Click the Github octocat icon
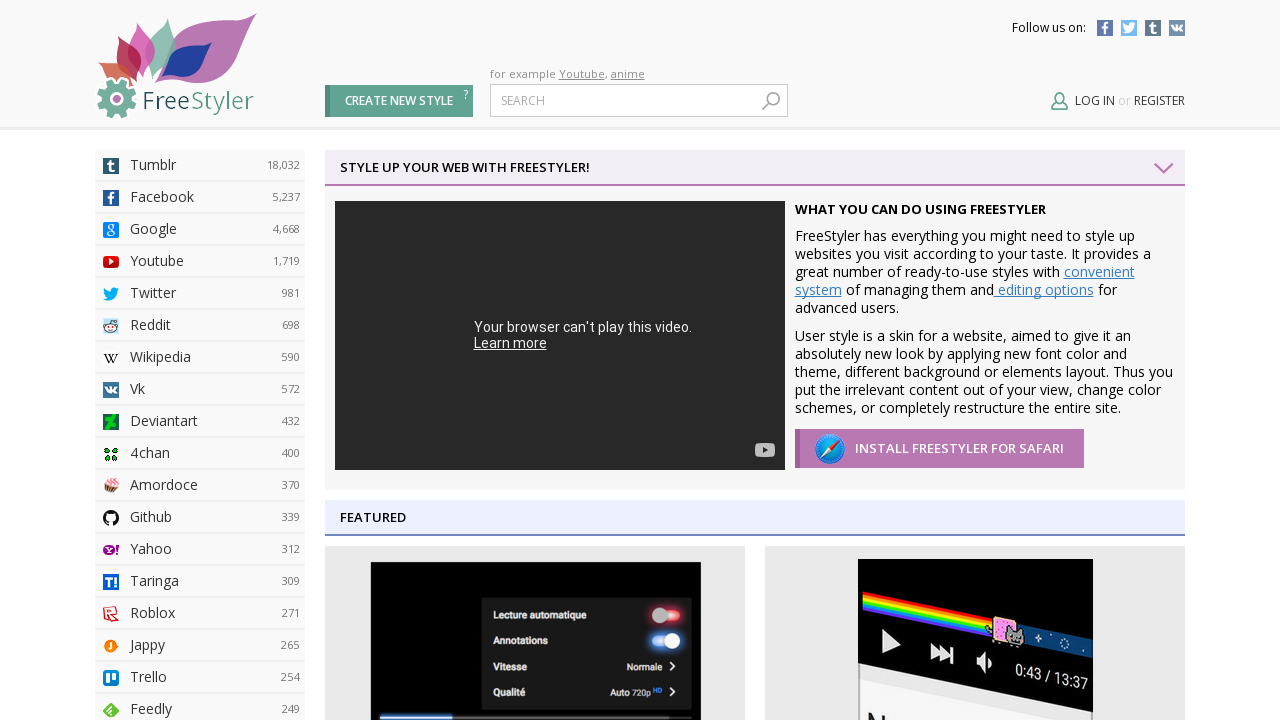 111,518
